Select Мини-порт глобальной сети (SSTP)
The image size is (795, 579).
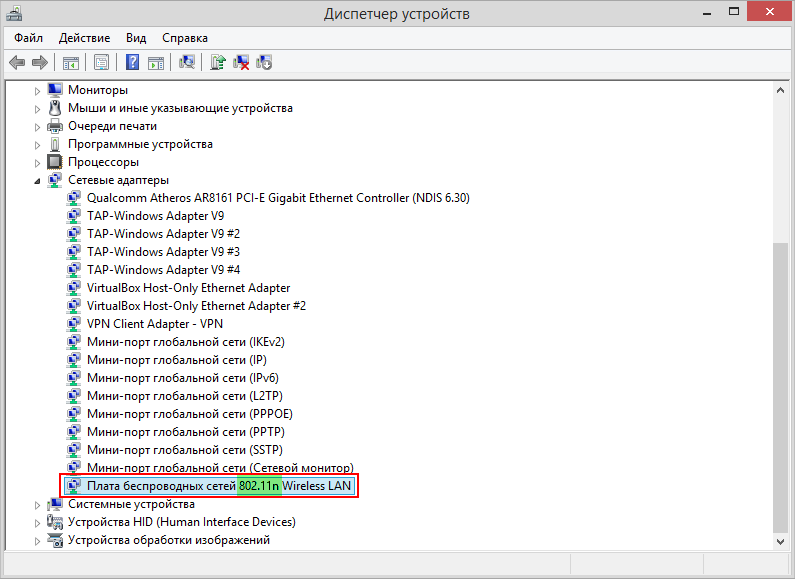[185, 450]
